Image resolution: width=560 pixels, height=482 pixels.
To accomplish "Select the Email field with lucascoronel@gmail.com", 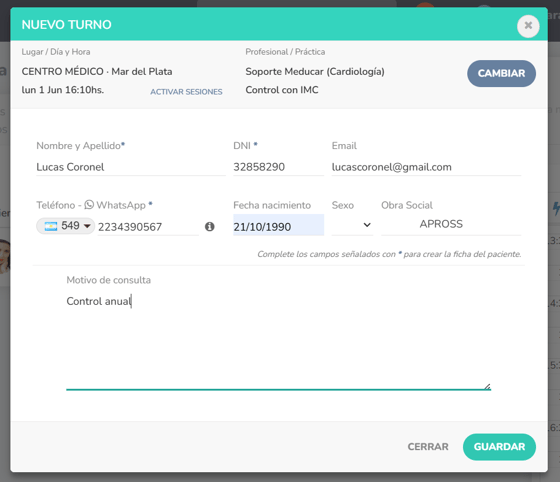I will point(426,167).
